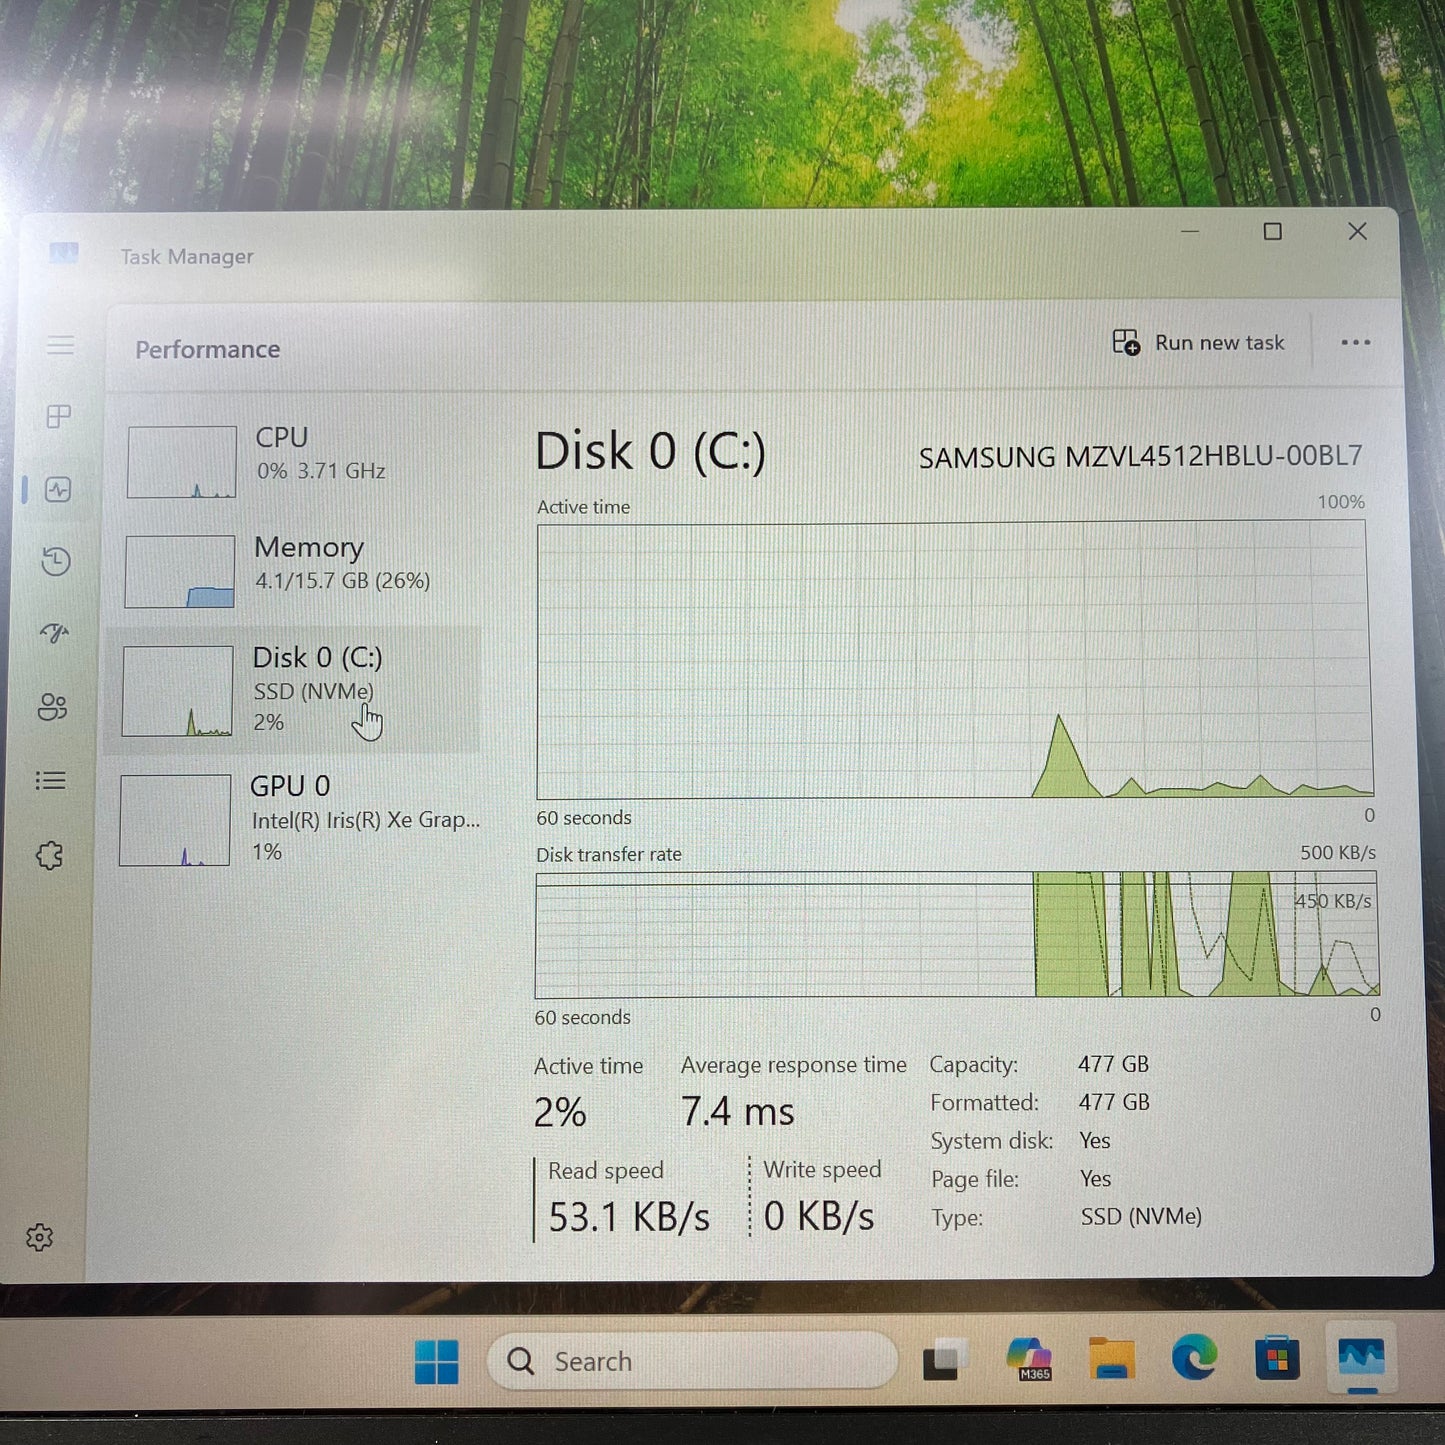This screenshot has height=1445, width=1445.
Task: Open Task Manager settings gear
Action: pyautogui.click(x=40, y=1237)
